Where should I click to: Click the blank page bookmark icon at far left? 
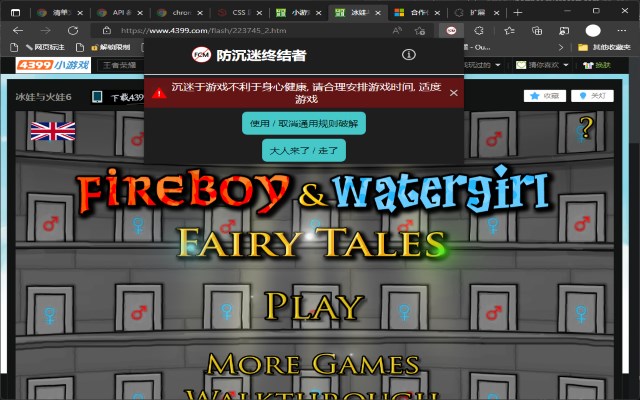(x=14, y=47)
